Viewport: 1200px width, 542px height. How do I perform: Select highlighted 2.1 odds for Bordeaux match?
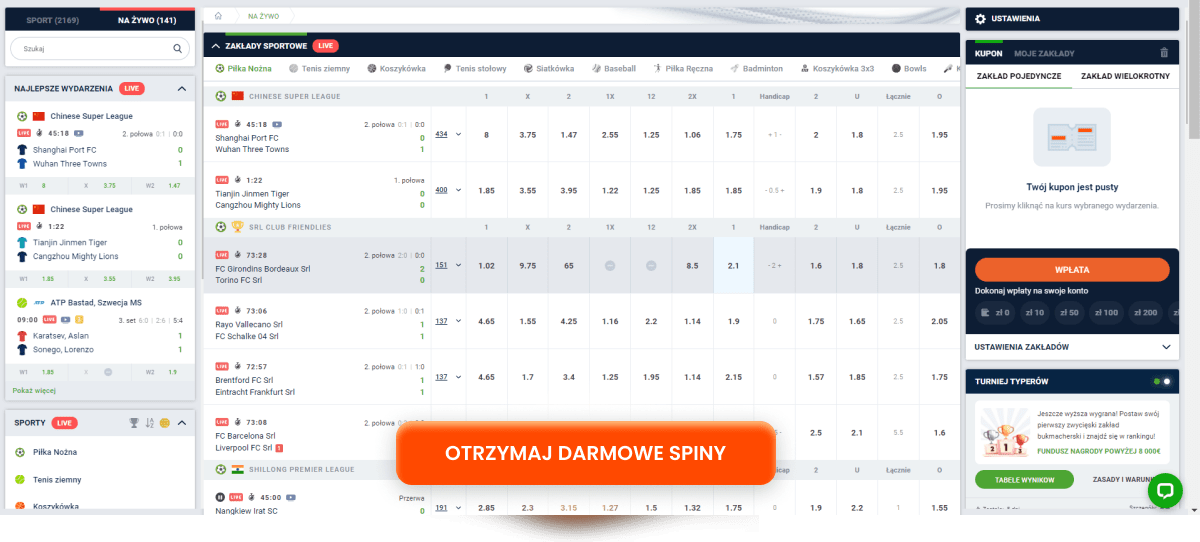click(733, 265)
